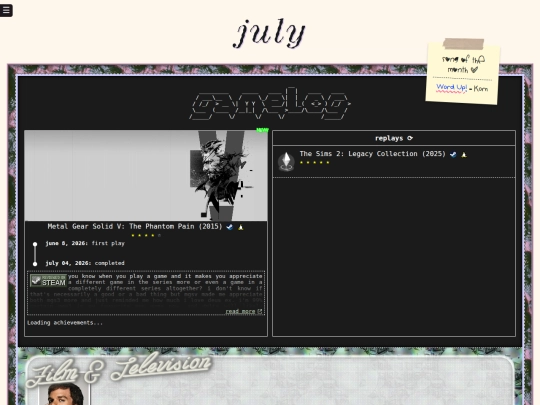Click the replays refresh arrow icon
This screenshot has height=405, width=540.
click(410, 138)
